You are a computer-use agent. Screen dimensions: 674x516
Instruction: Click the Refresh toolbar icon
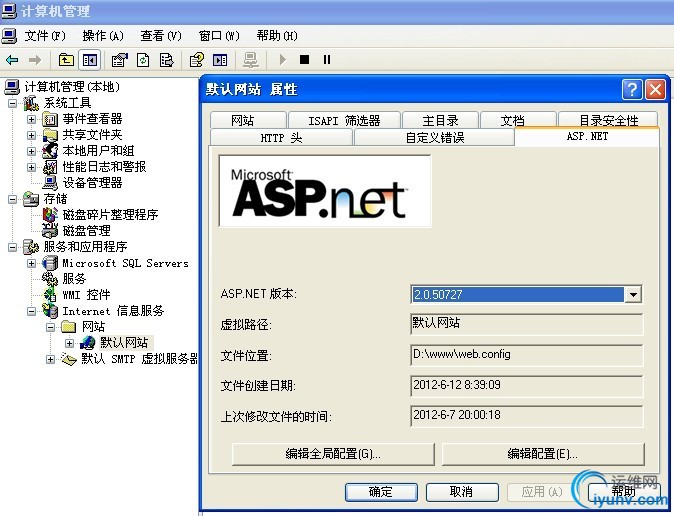143,60
